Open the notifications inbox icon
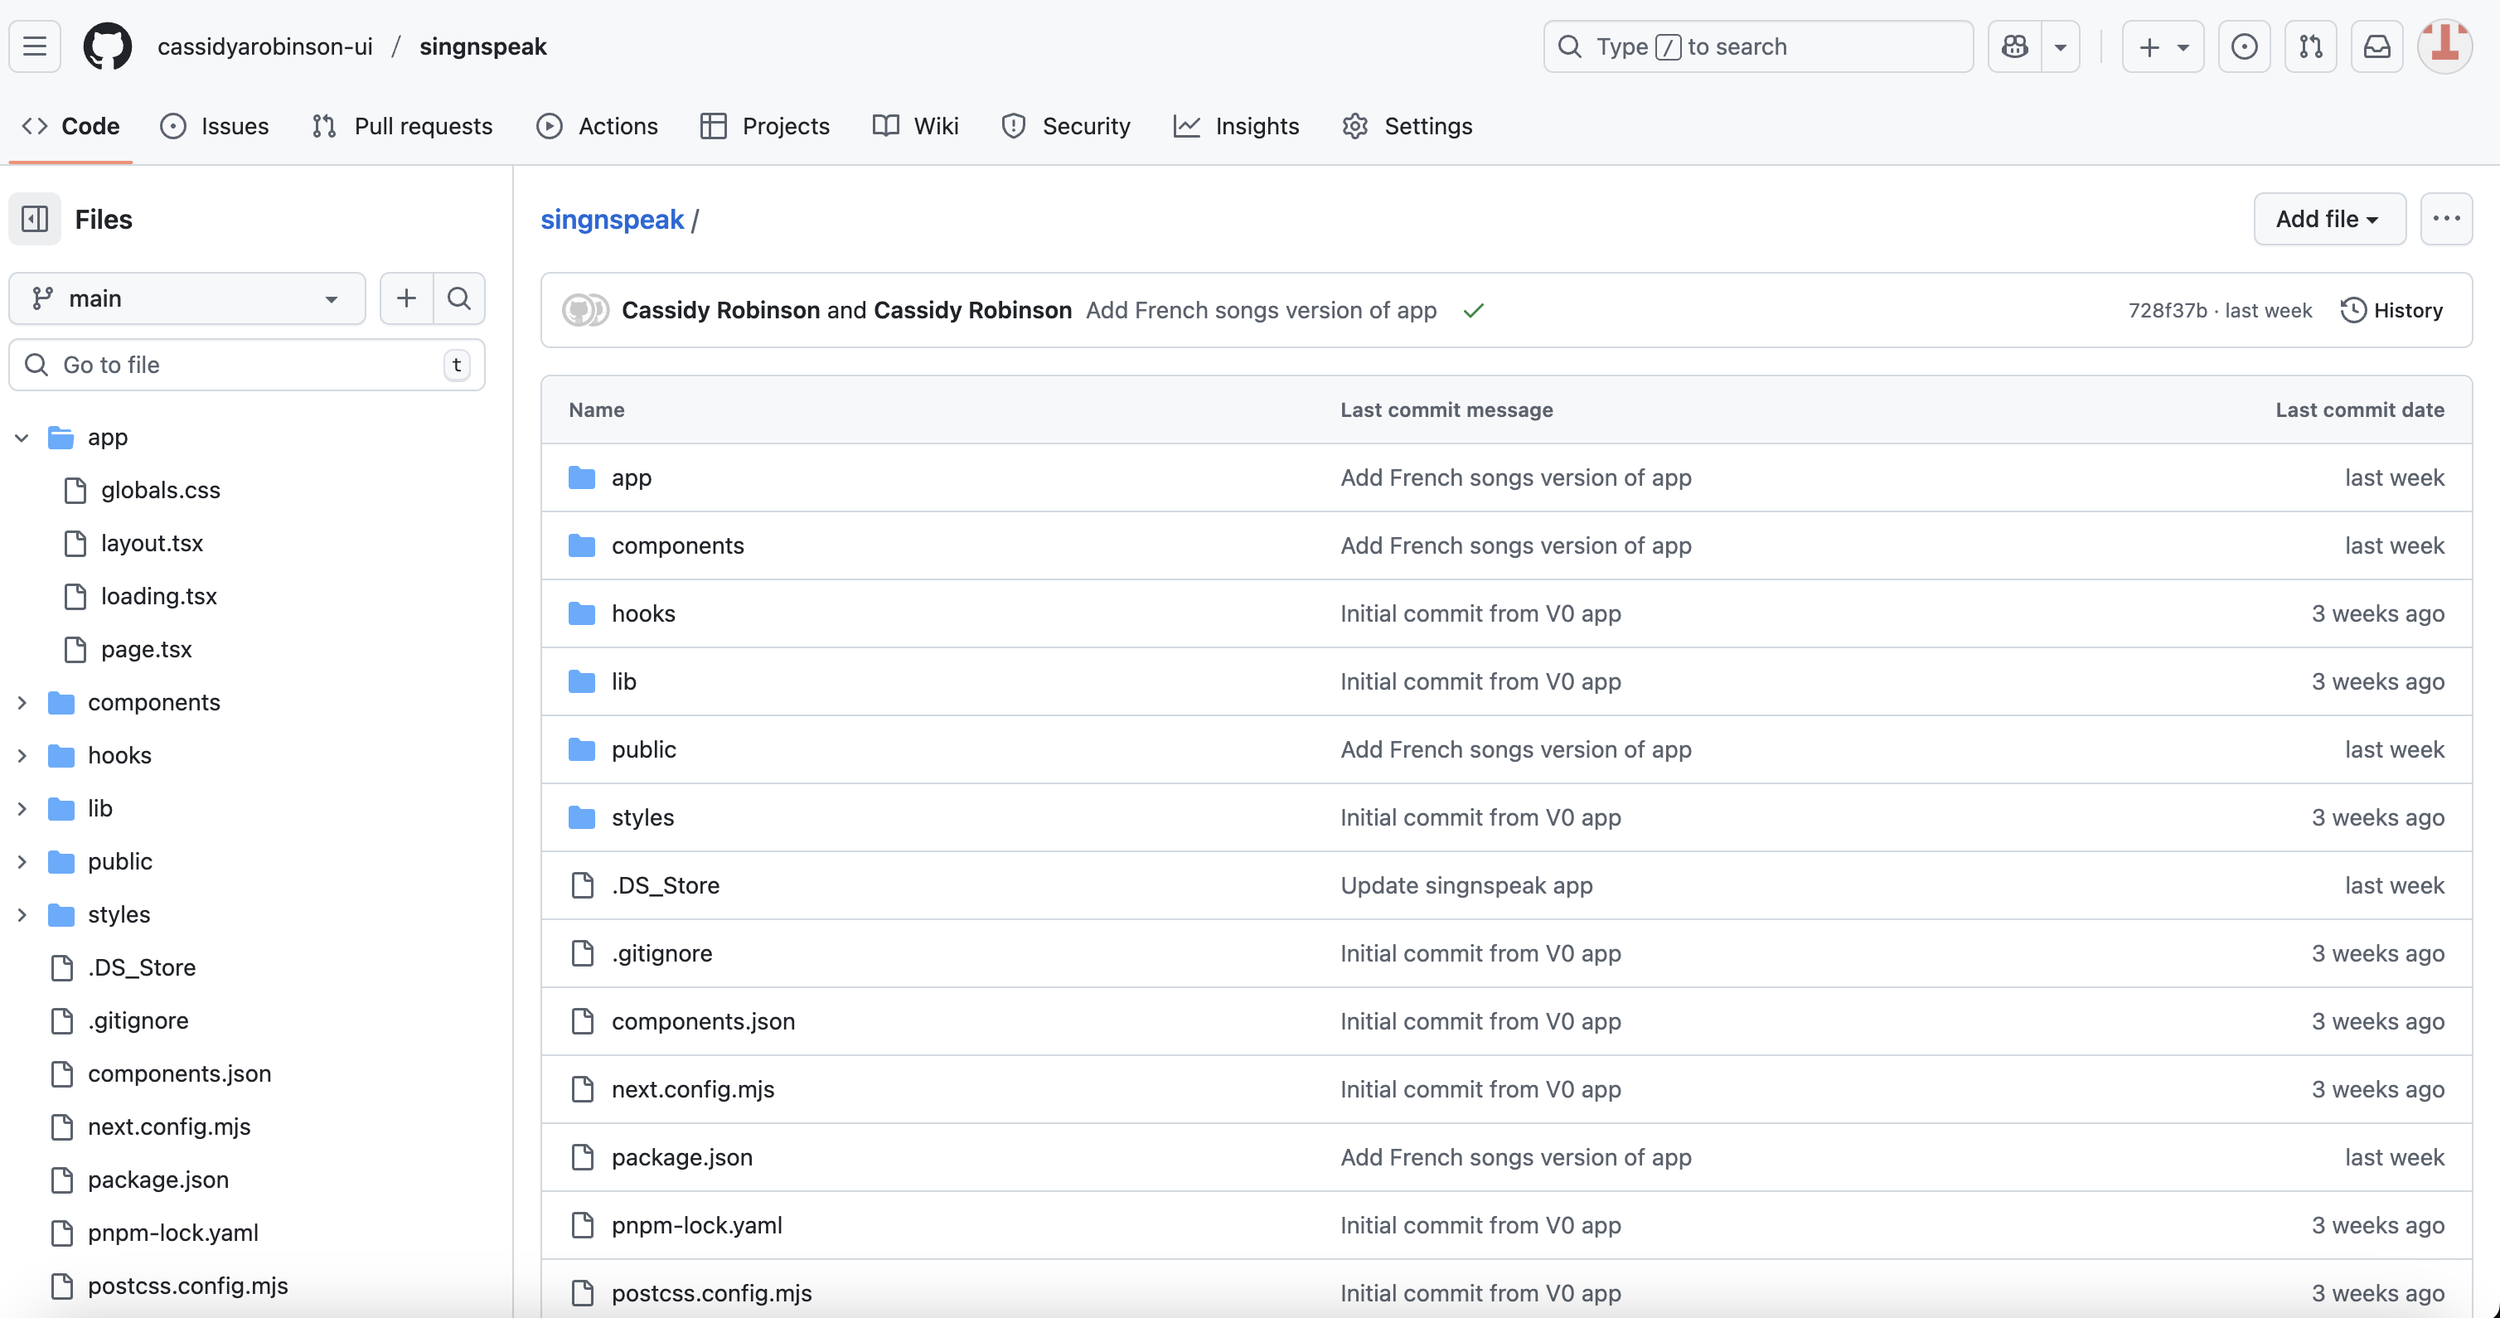The width and height of the screenshot is (2500, 1318). [x=2376, y=47]
